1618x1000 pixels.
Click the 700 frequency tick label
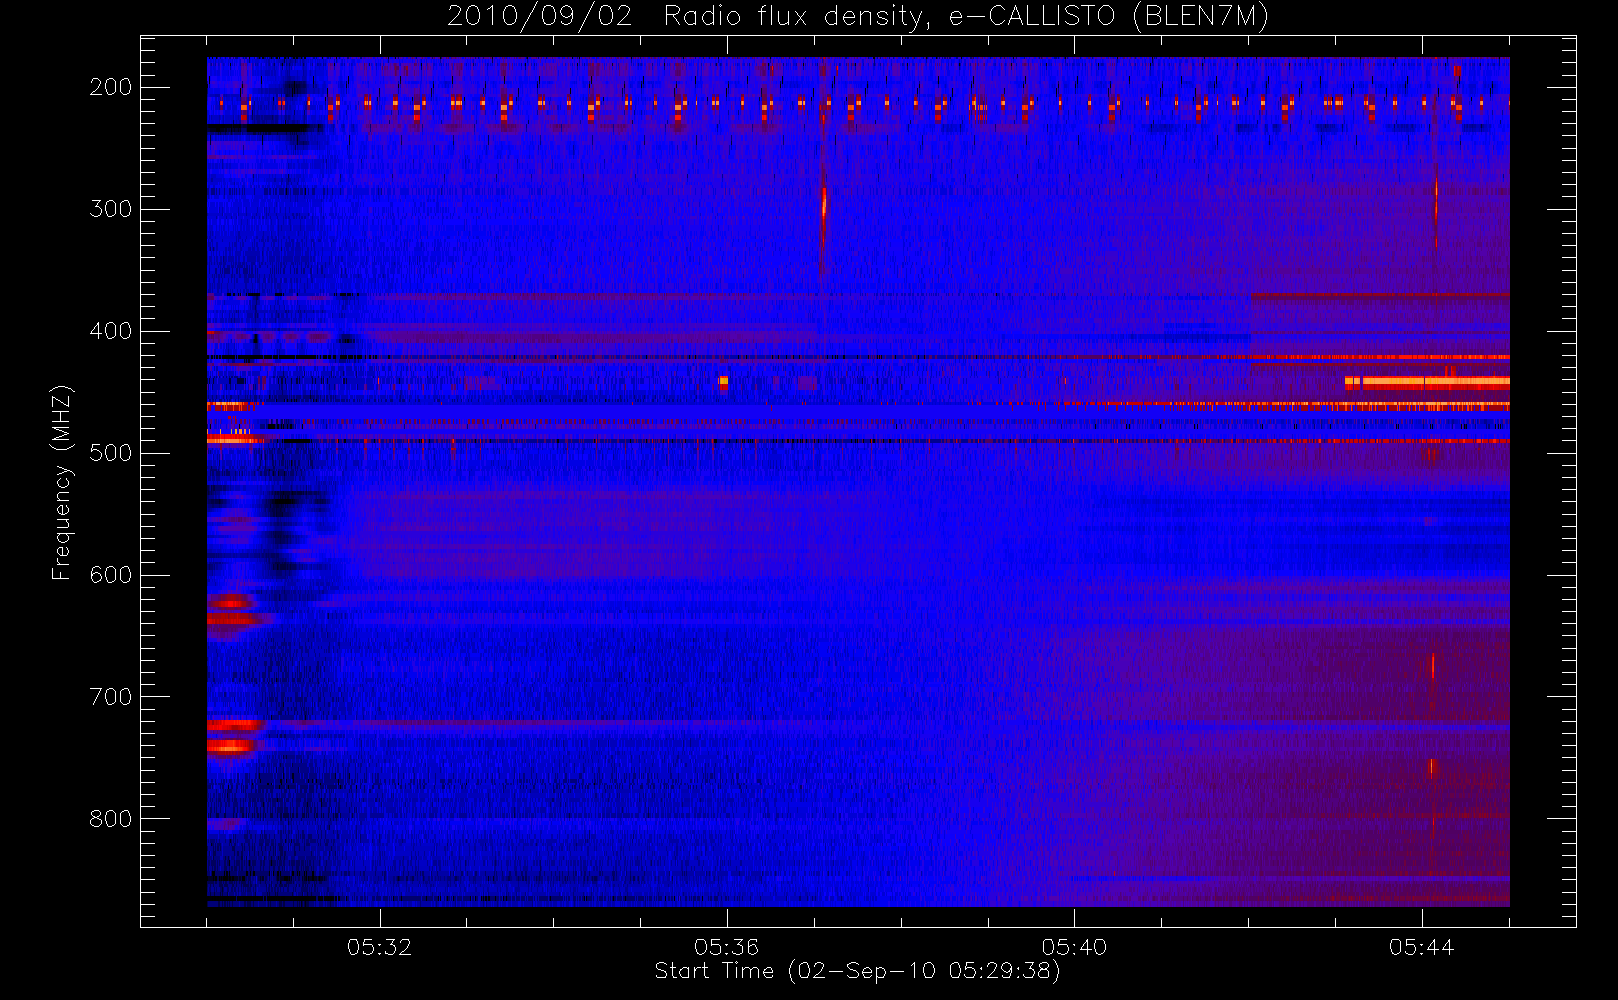click(x=110, y=697)
